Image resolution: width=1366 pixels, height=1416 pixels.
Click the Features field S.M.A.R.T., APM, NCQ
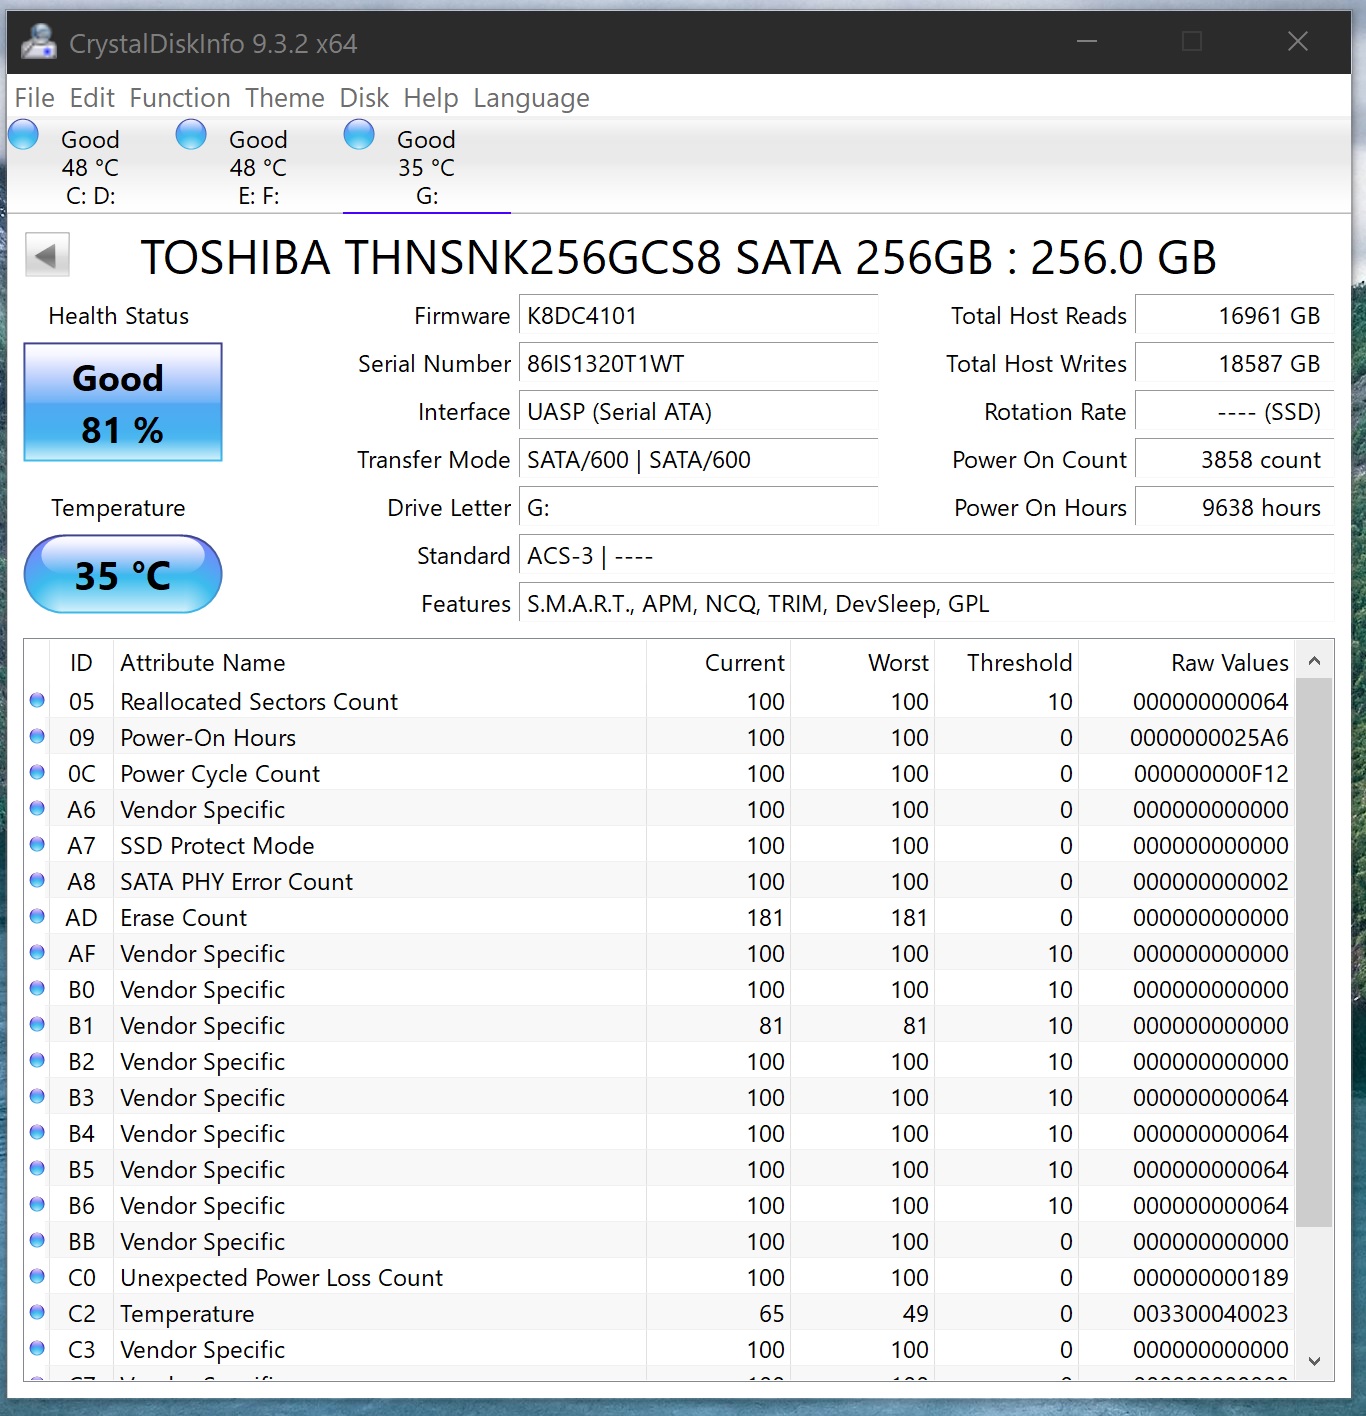(x=926, y=604)
